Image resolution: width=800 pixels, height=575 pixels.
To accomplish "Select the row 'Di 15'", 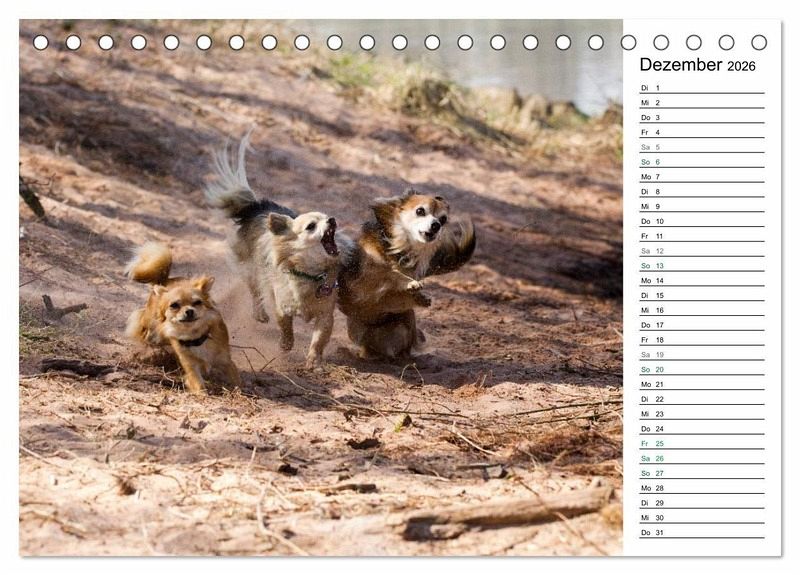I will point(702,295).
